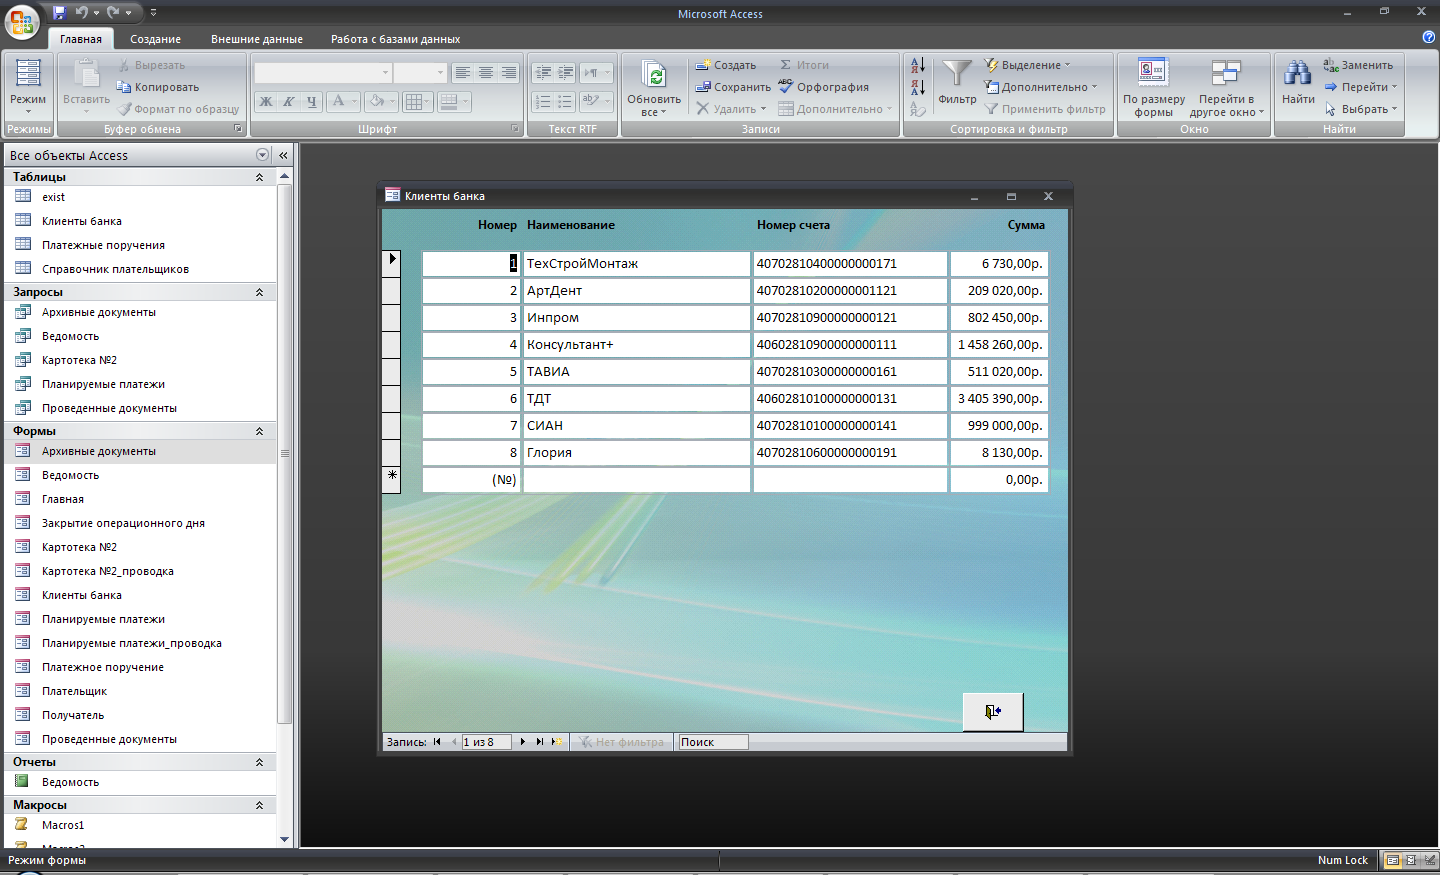This screenshot has height=875, width=1440.
Task: Go to the next record
Action: [x=523, y=742]
